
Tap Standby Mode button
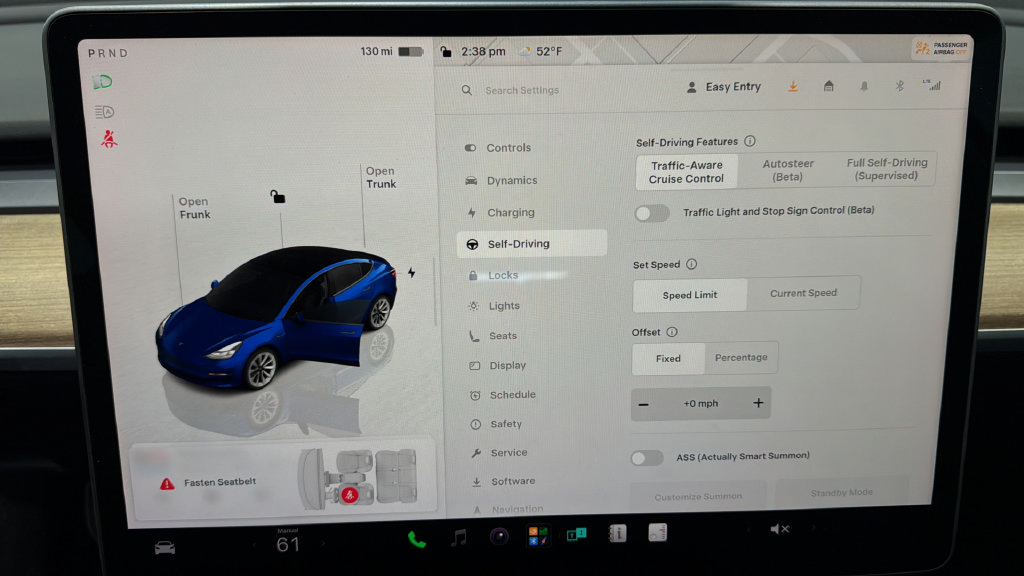(x=842, y=492)
